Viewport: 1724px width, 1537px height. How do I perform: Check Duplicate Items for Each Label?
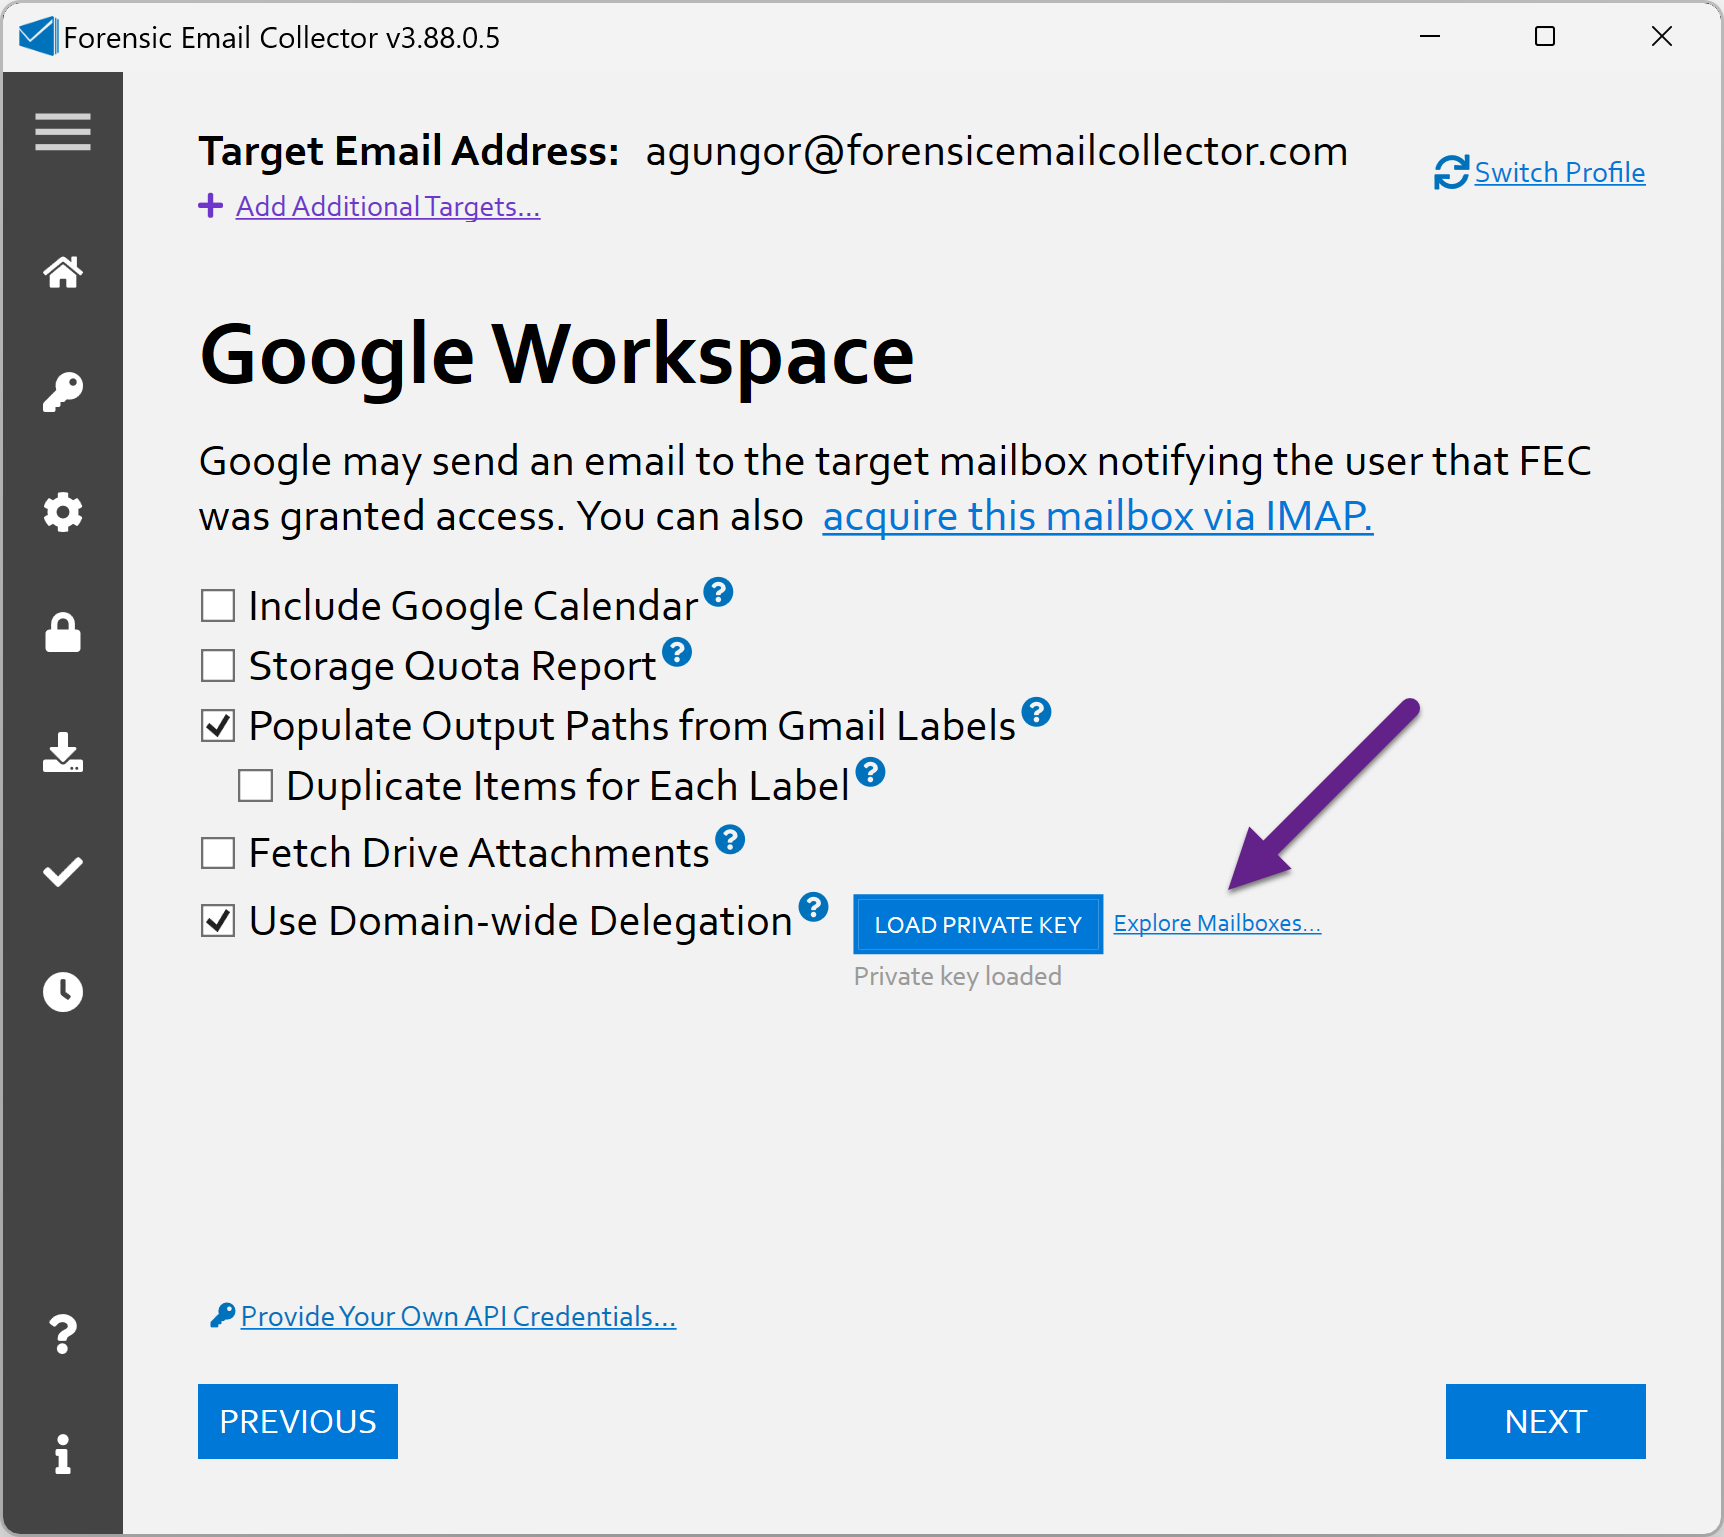[255, 785]
